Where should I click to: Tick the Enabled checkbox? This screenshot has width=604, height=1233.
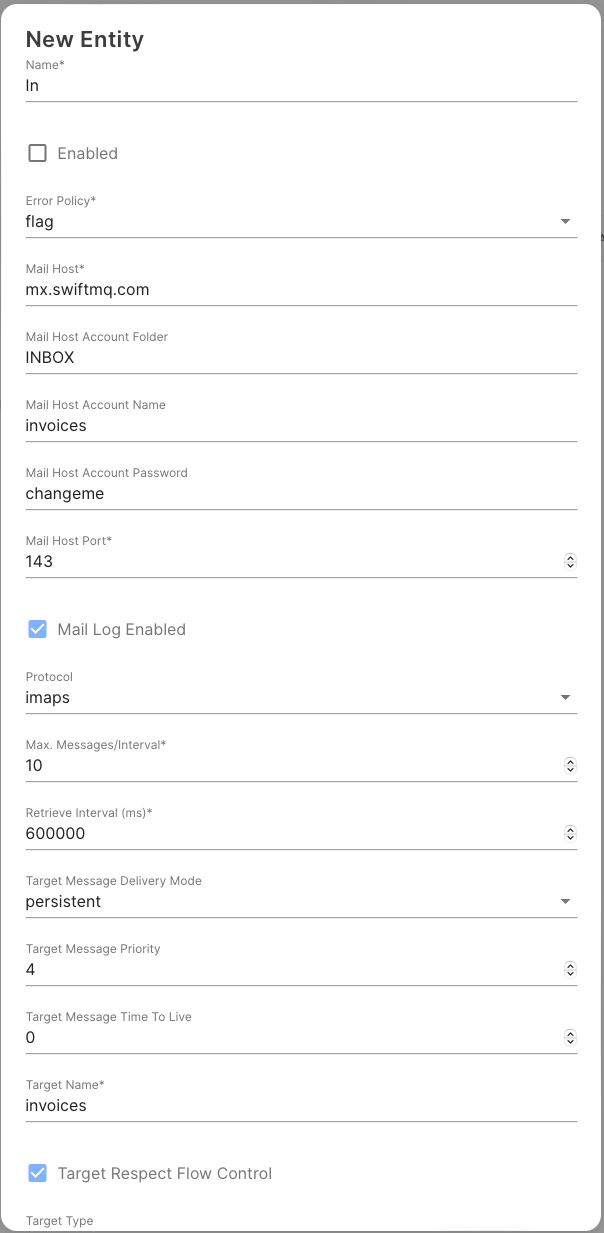38,153
